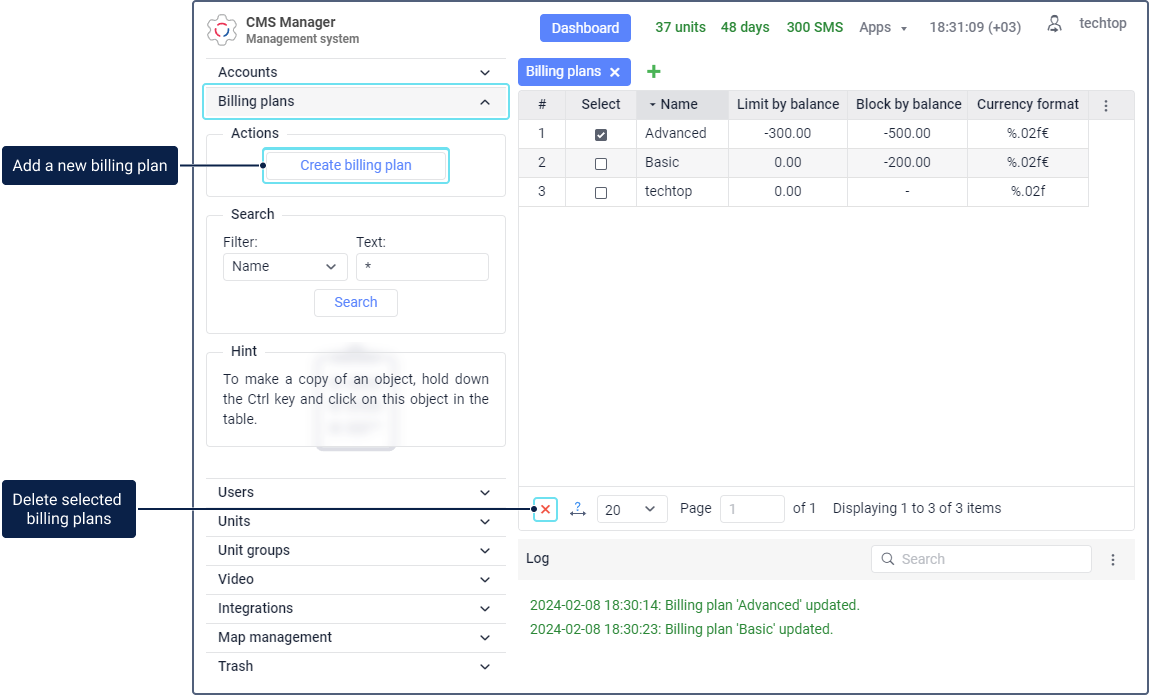Viewport: 1149px width, 695px height.
Task: Click the CMS Manager logo icon
Action: pyautogui.click(x=222, y=30)
